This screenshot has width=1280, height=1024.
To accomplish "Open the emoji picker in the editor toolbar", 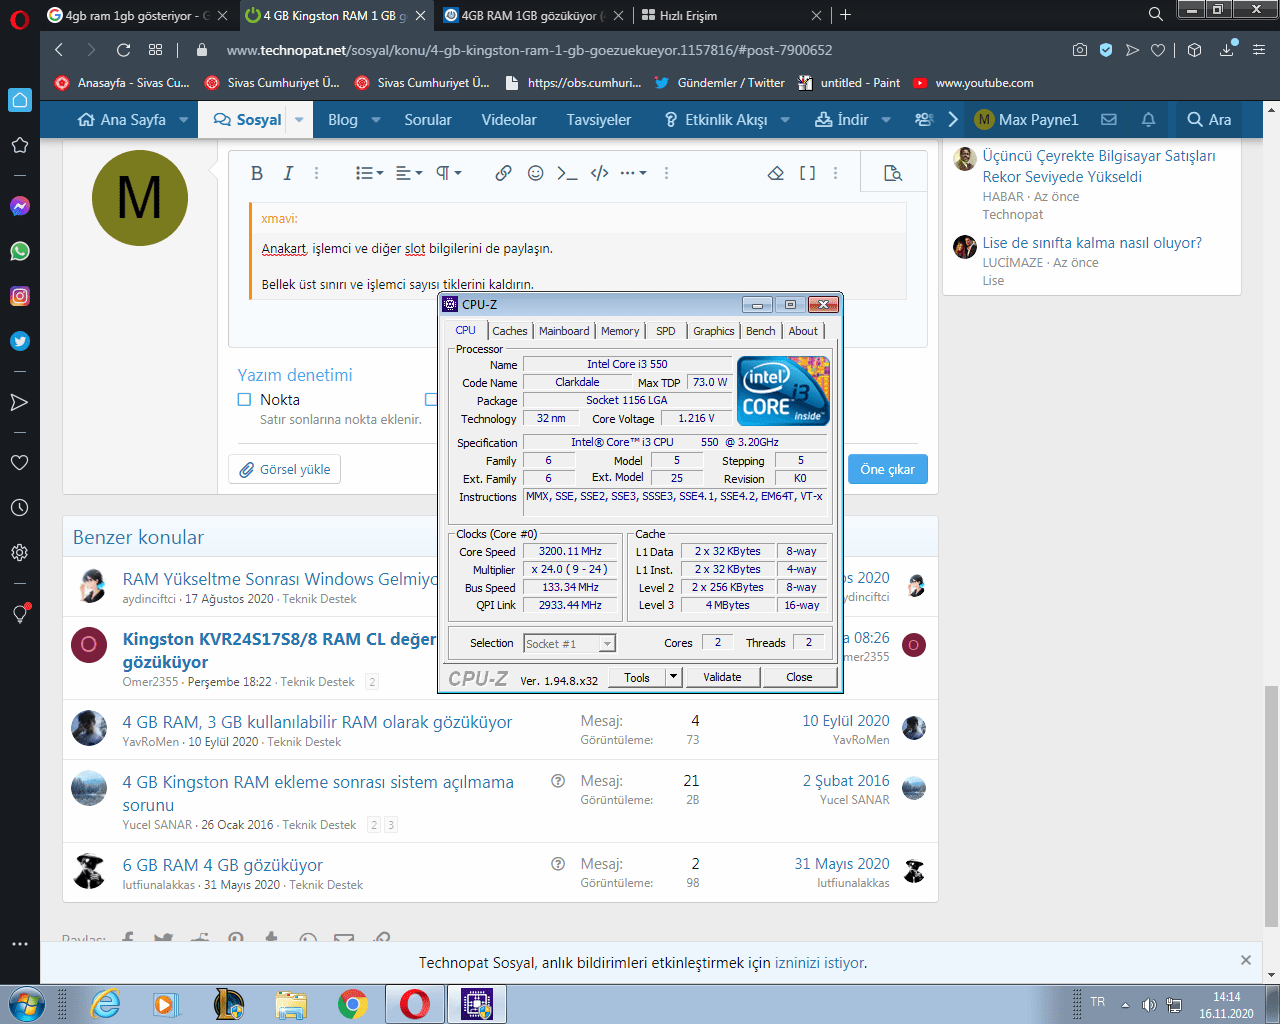I will pyautogui.click(x=535, y=172).
